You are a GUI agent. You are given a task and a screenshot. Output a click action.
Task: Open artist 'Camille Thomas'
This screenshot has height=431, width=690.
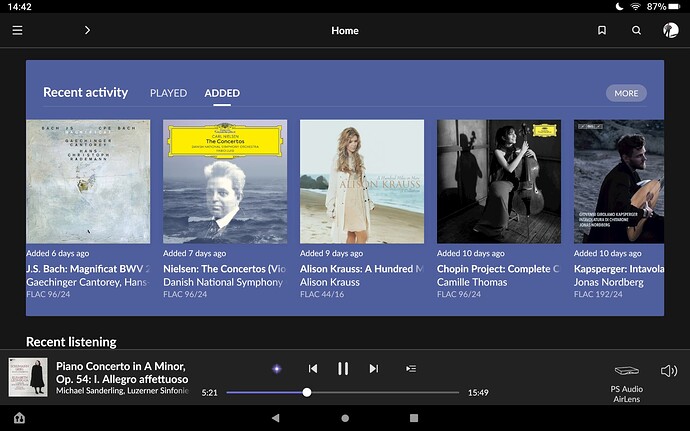click(x=472, y=282)
